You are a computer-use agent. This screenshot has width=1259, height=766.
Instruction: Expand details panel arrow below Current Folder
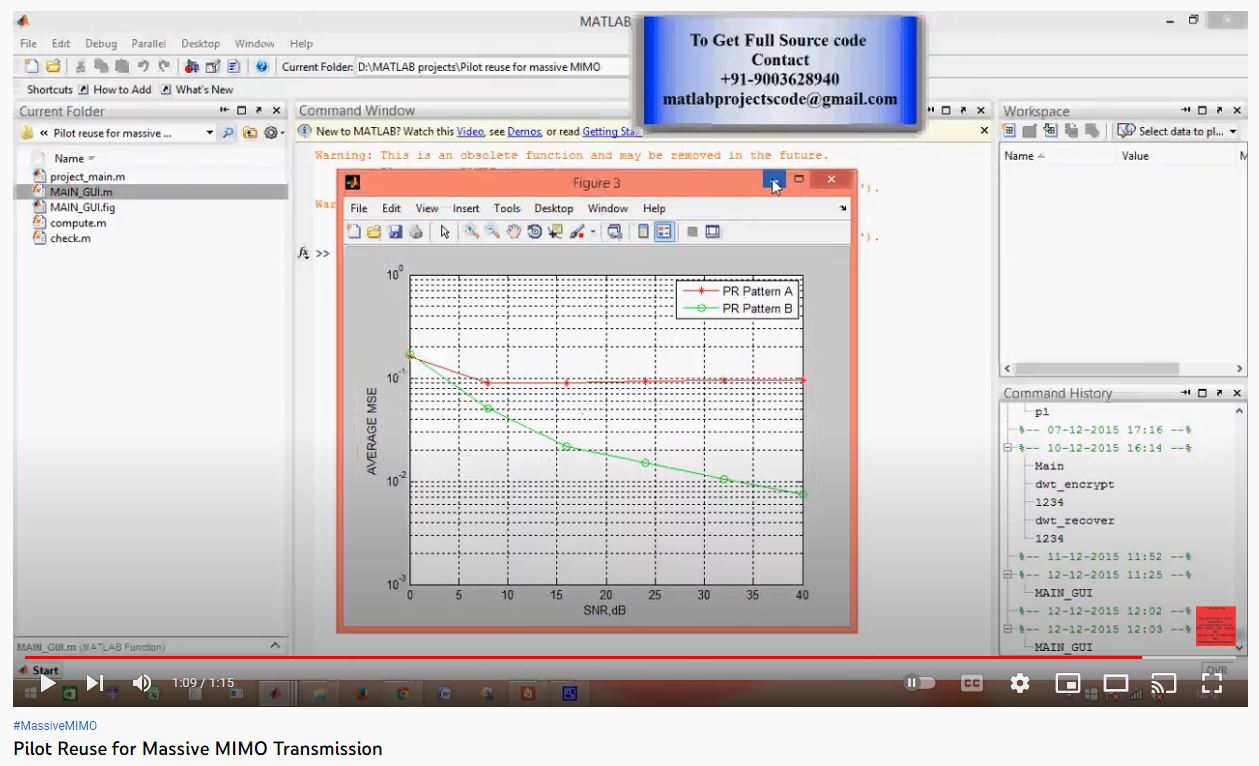(276, 645)
